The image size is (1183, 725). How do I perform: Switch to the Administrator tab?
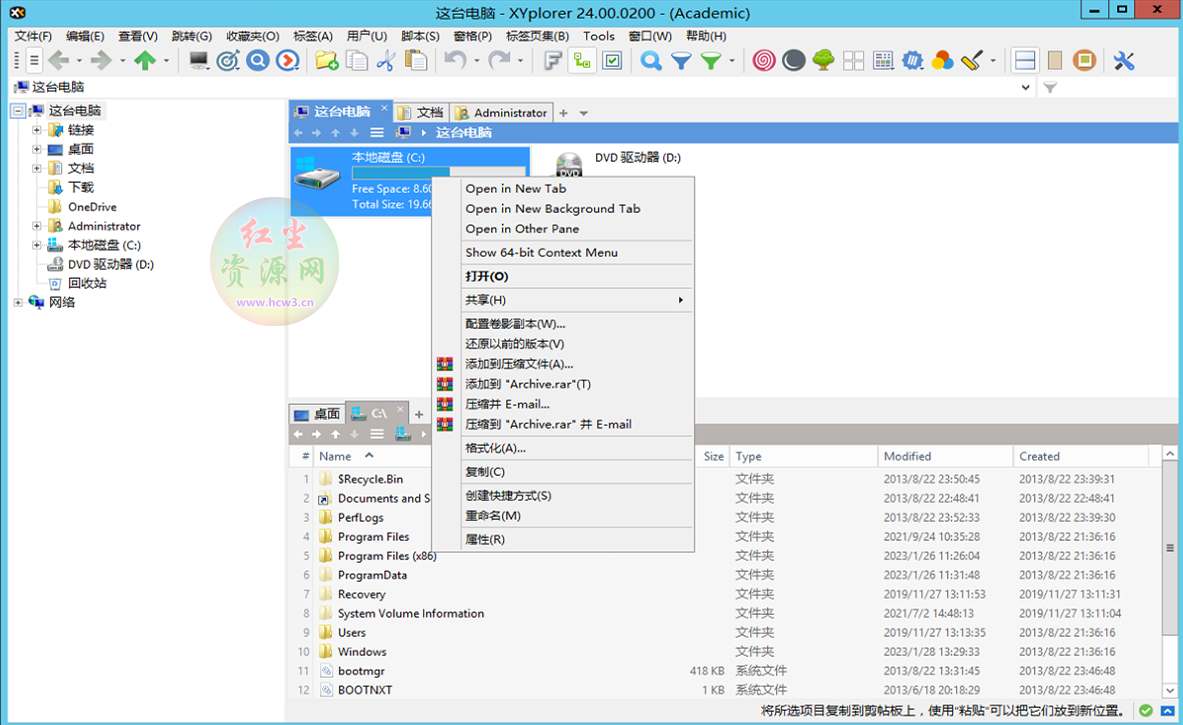pyautogui.click(x=502, y=112)
